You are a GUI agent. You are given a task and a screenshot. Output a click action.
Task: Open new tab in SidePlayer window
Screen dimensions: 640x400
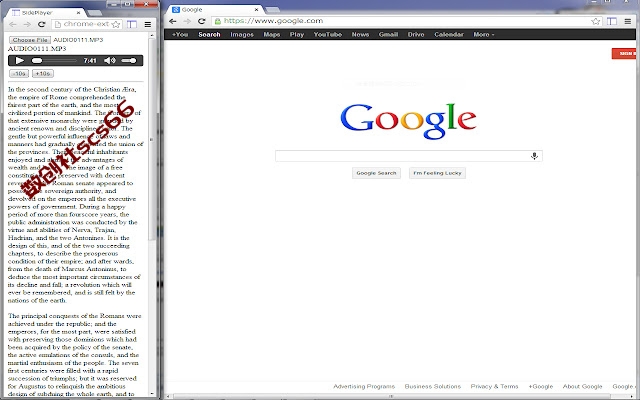pos(94,13)
